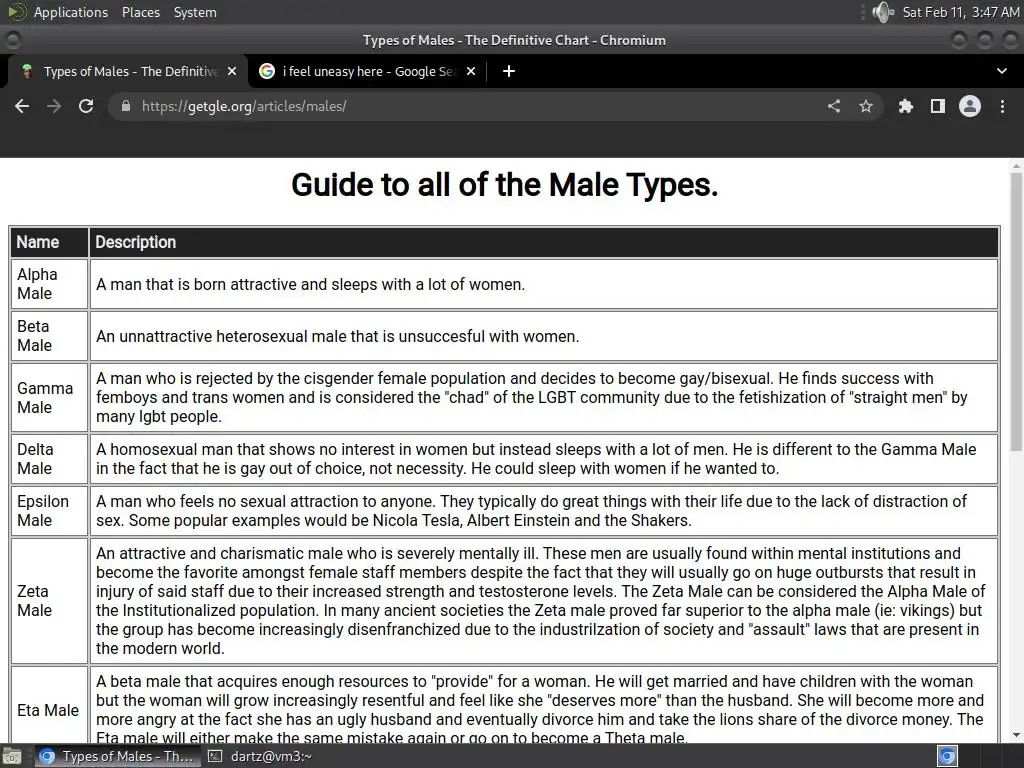Switch to 'i feel uneasy here' tab
The width and height of the screenshot is (1024, 768).
[367, 71]
